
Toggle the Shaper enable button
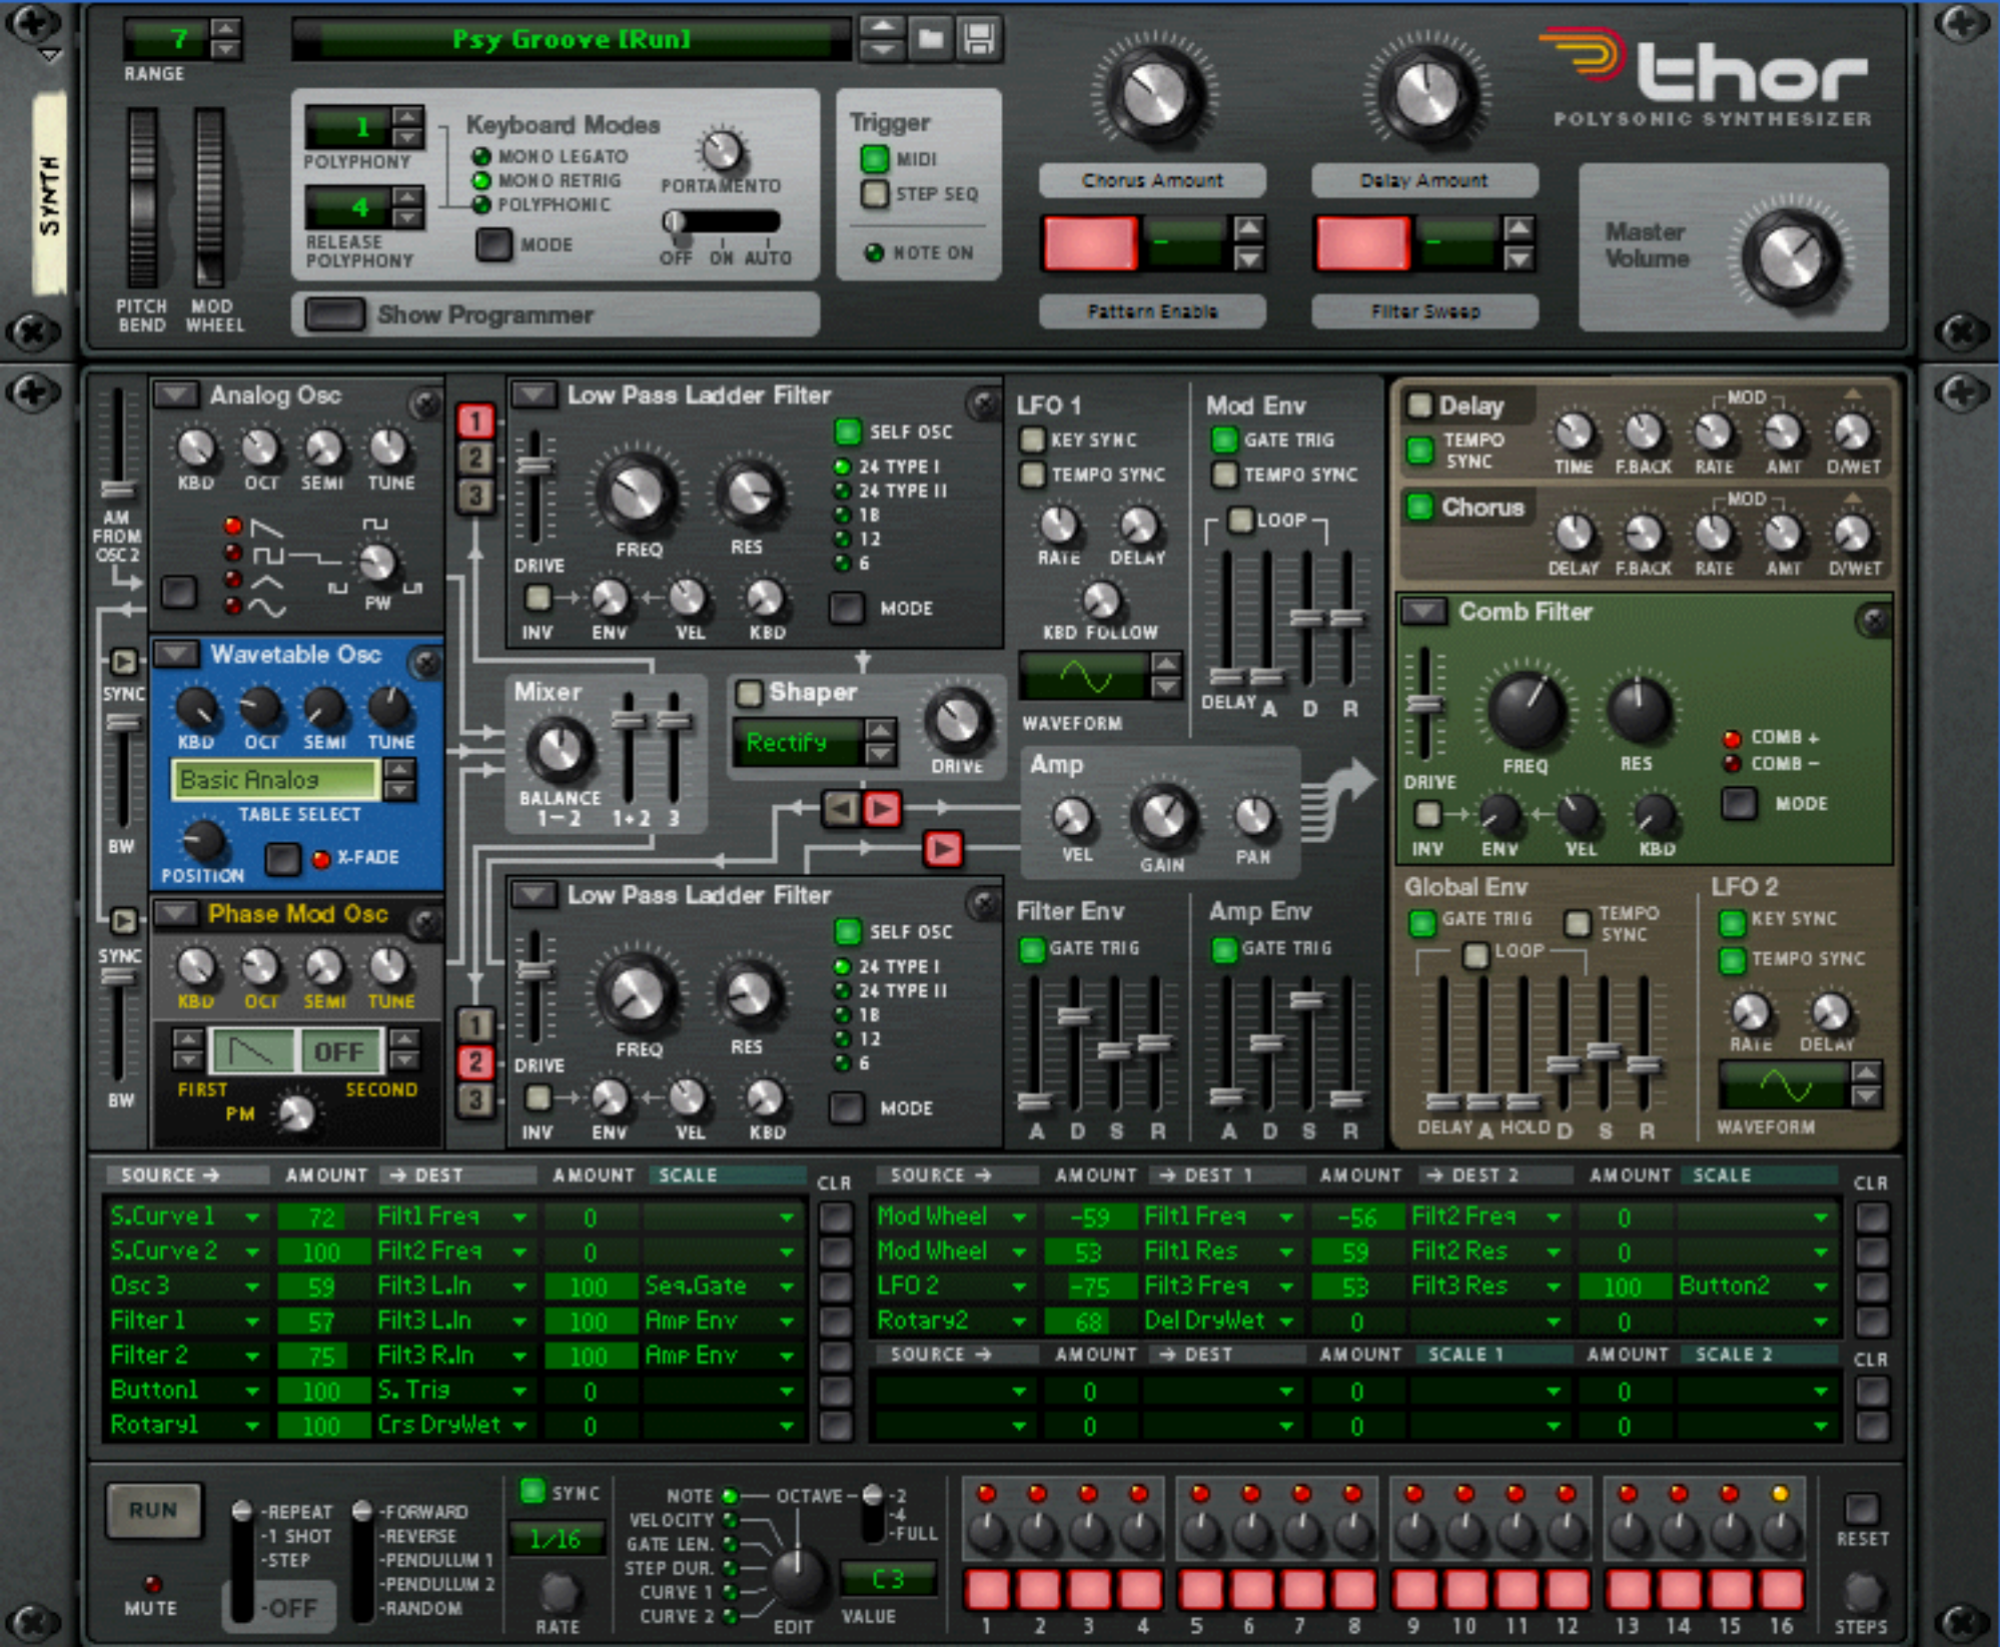[x=748, y=692]
